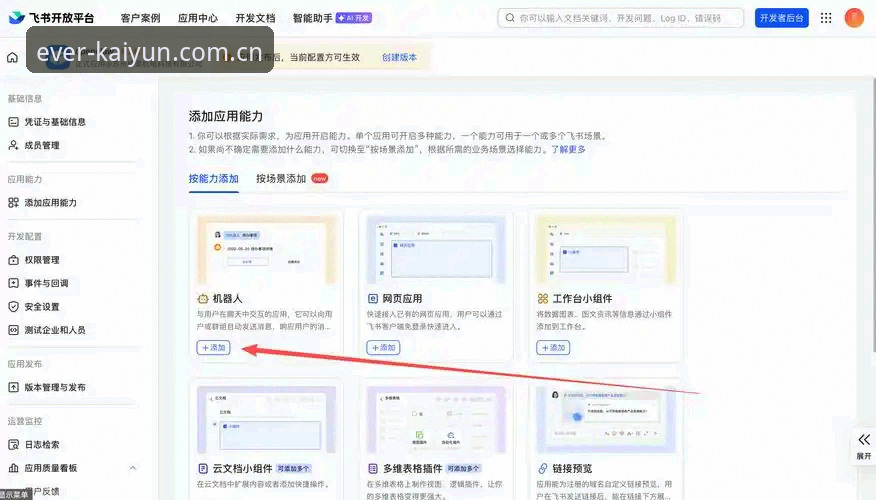Open the apps grid icon in header
This screenshot has width=876, height=500.
coord(826,18)
